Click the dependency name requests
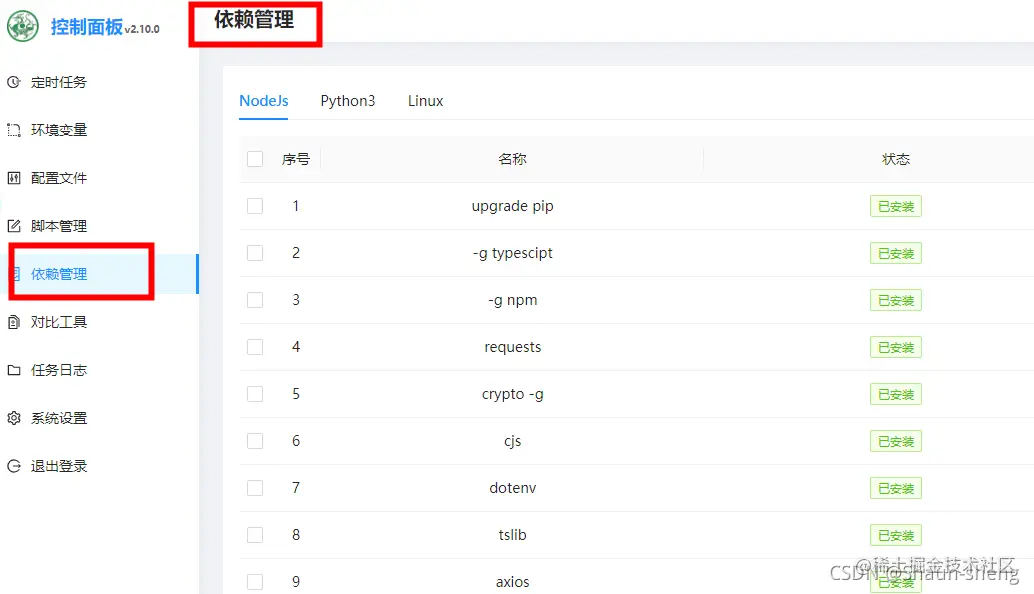The image size is (1034, 594). click(x=512, y=347)
